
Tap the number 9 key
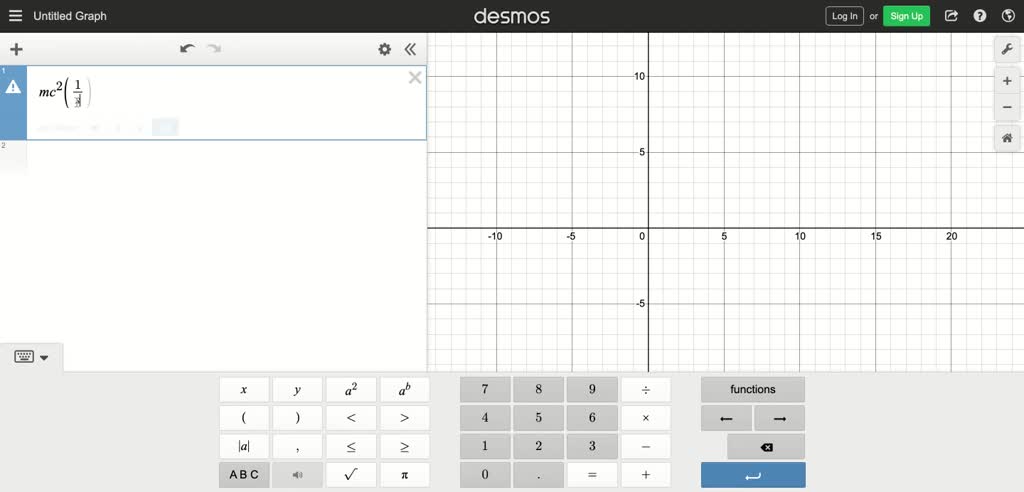pyautogui.click(x=592, y=389)
